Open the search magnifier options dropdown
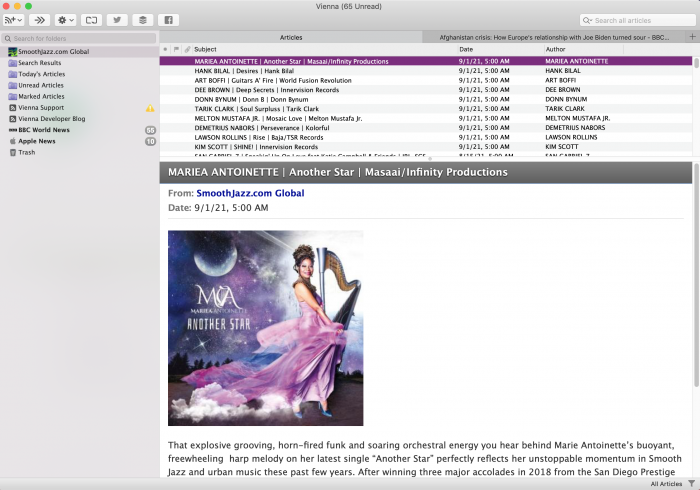The width and height of the screenshot is (700, 490). [x=587, y=21]
